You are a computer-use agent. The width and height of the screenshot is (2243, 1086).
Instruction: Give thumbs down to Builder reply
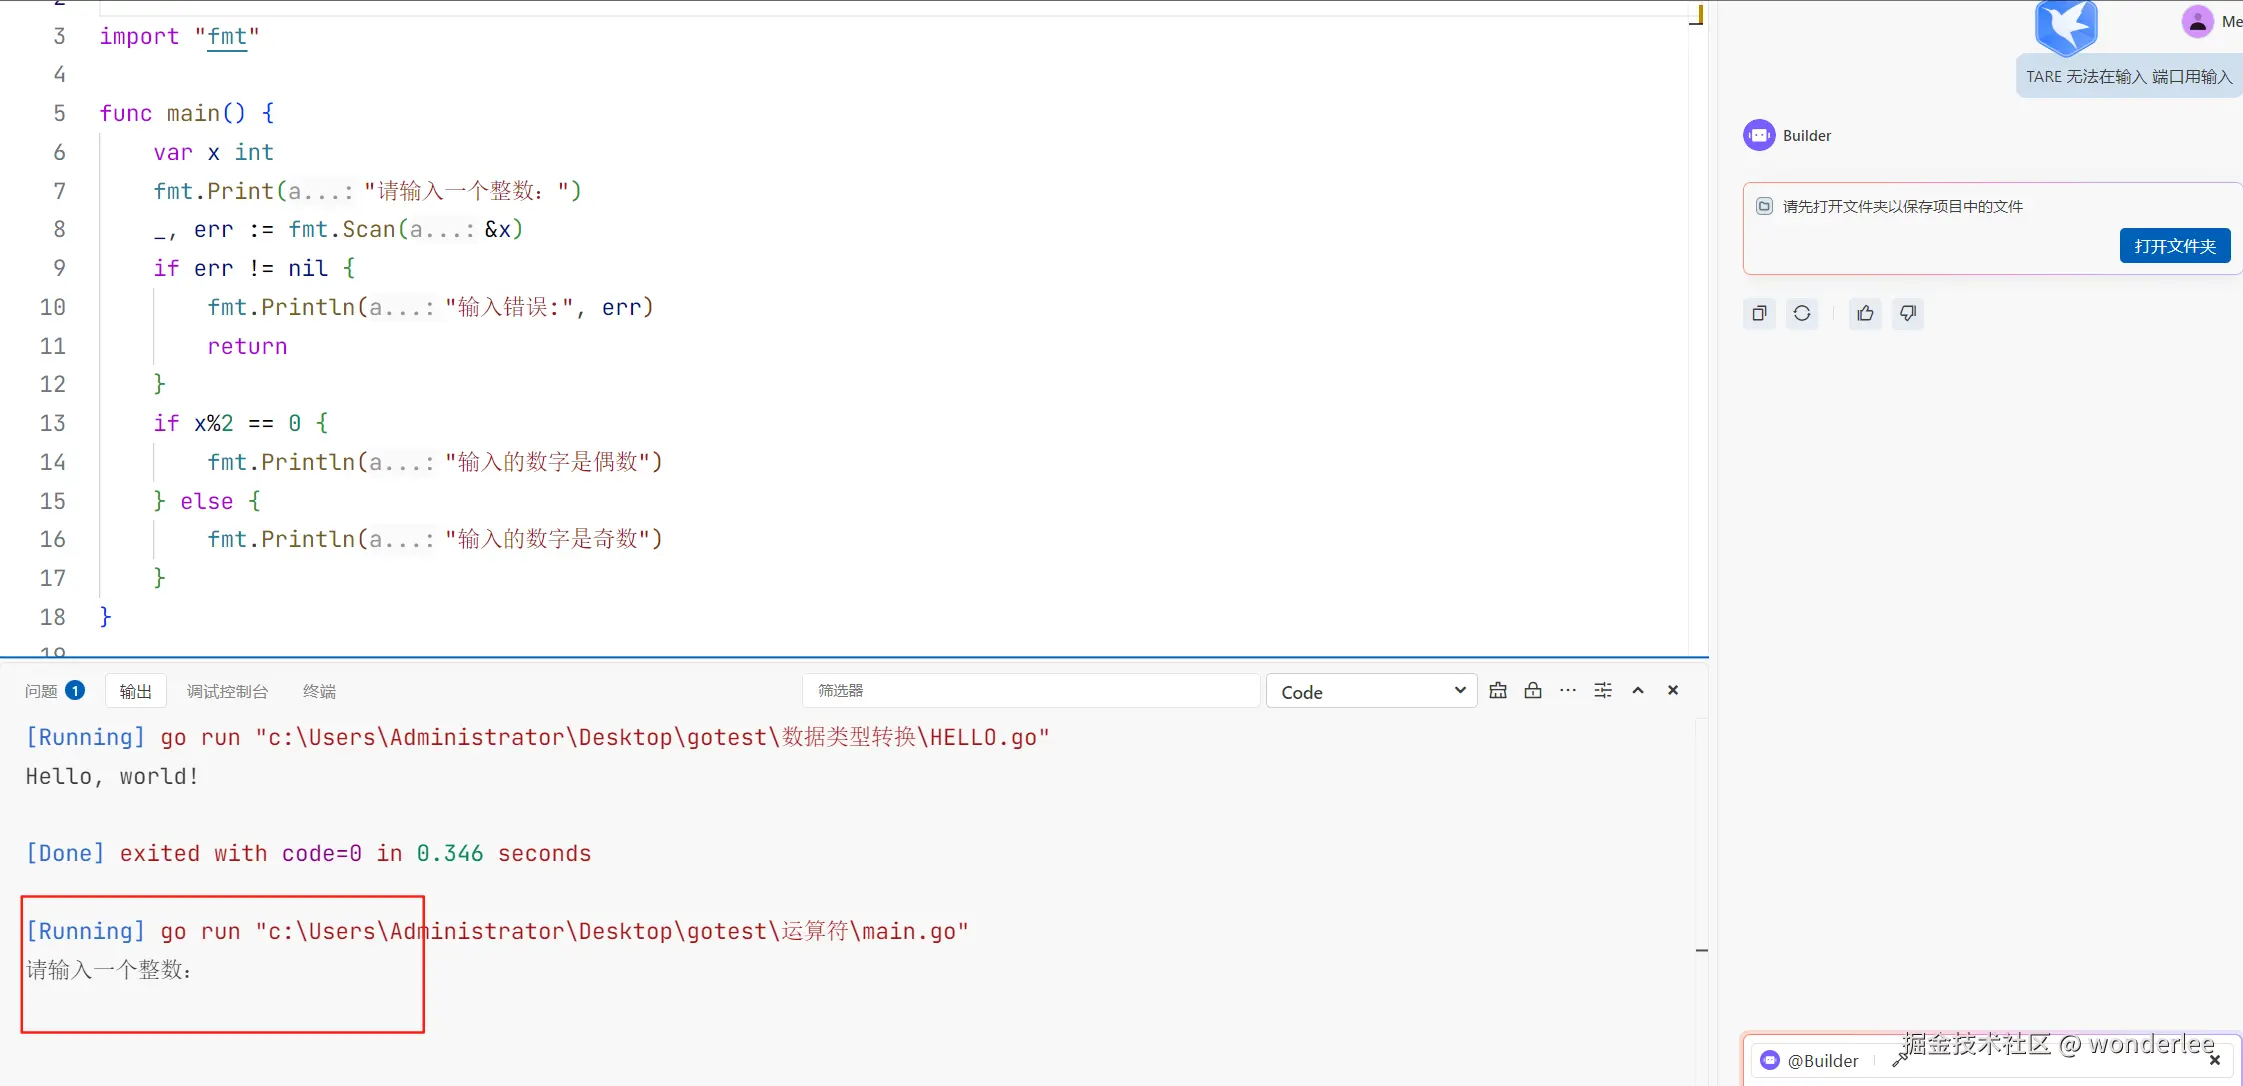click(1908, 314)
